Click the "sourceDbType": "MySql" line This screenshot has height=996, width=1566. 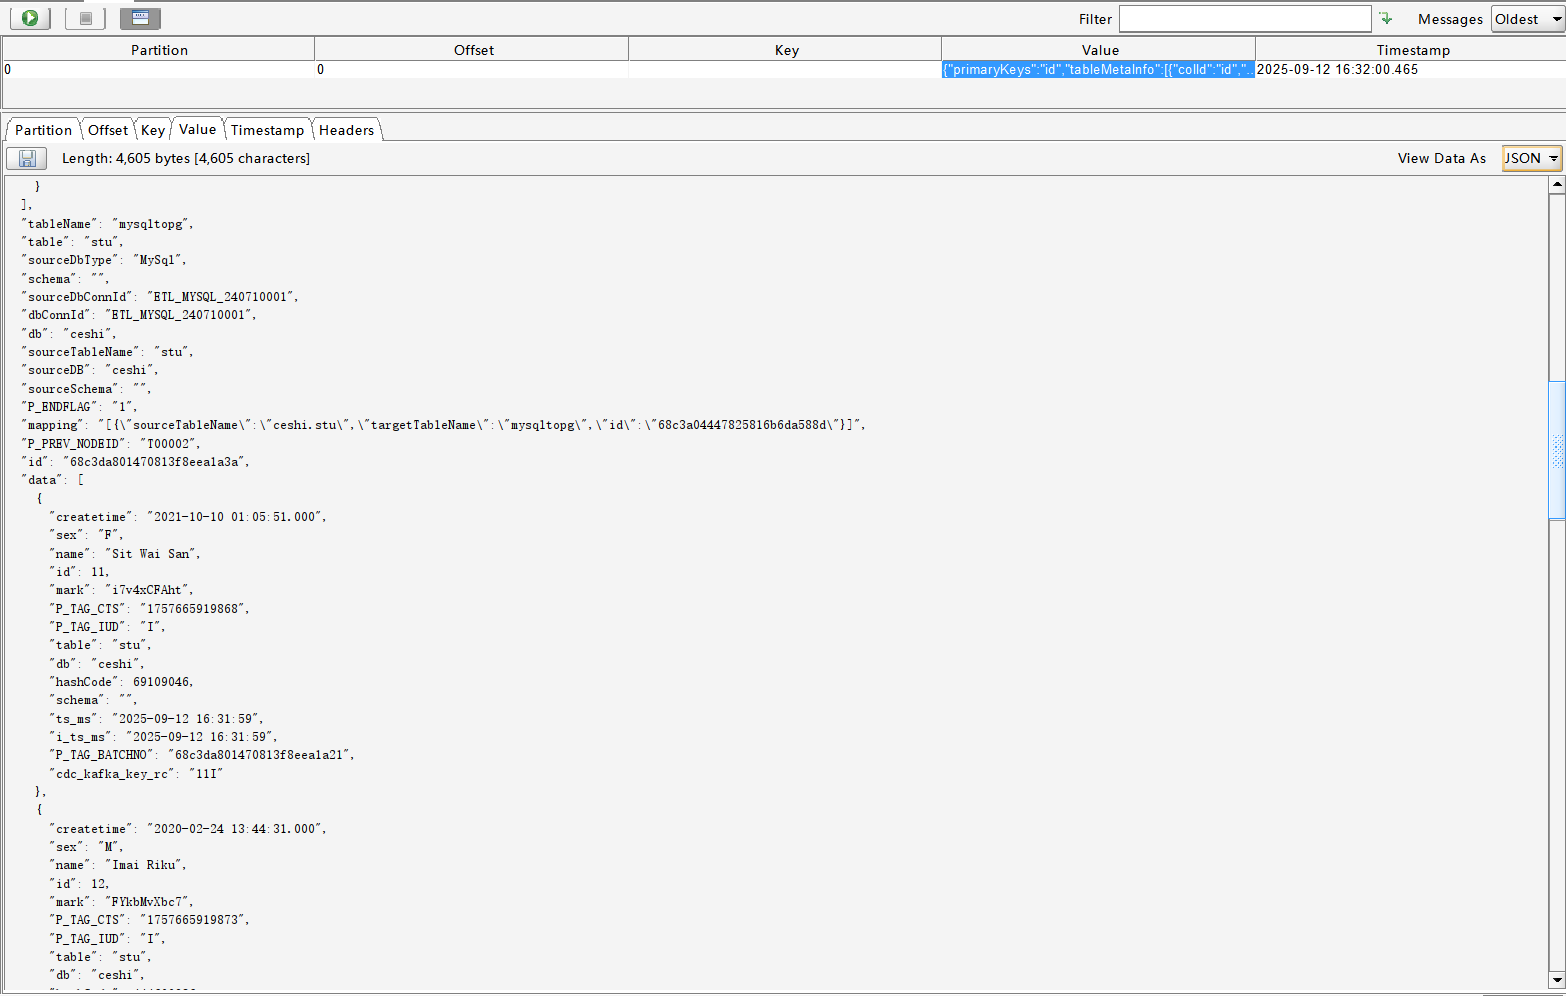click(104, 260)
